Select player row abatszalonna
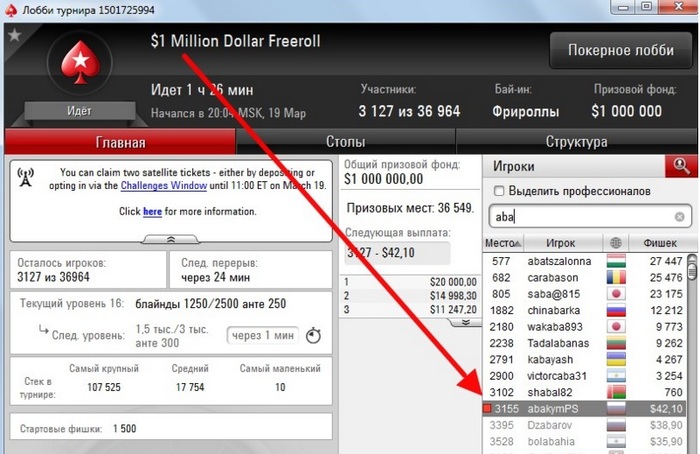 pyautogui.click(x=585, y=261)
